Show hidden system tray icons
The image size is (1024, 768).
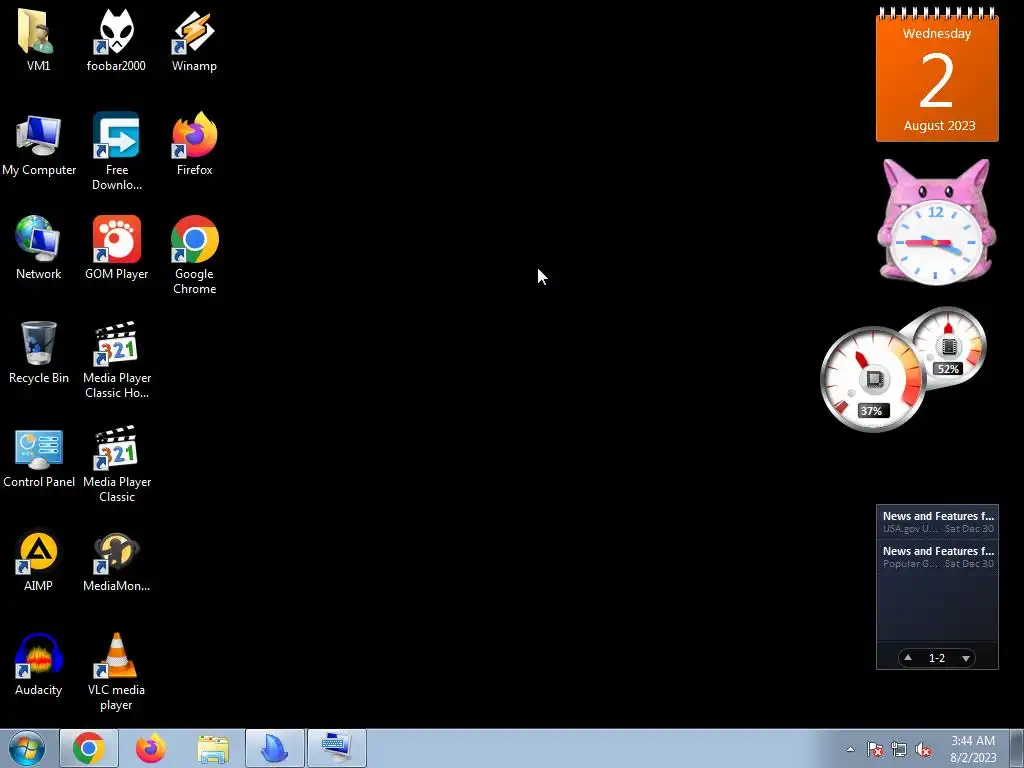[850, 749]
